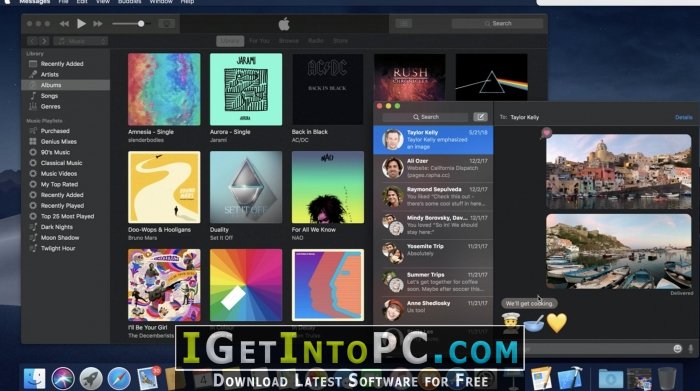
Task: Launch Siri from the Dock
Action: [63, 379]
